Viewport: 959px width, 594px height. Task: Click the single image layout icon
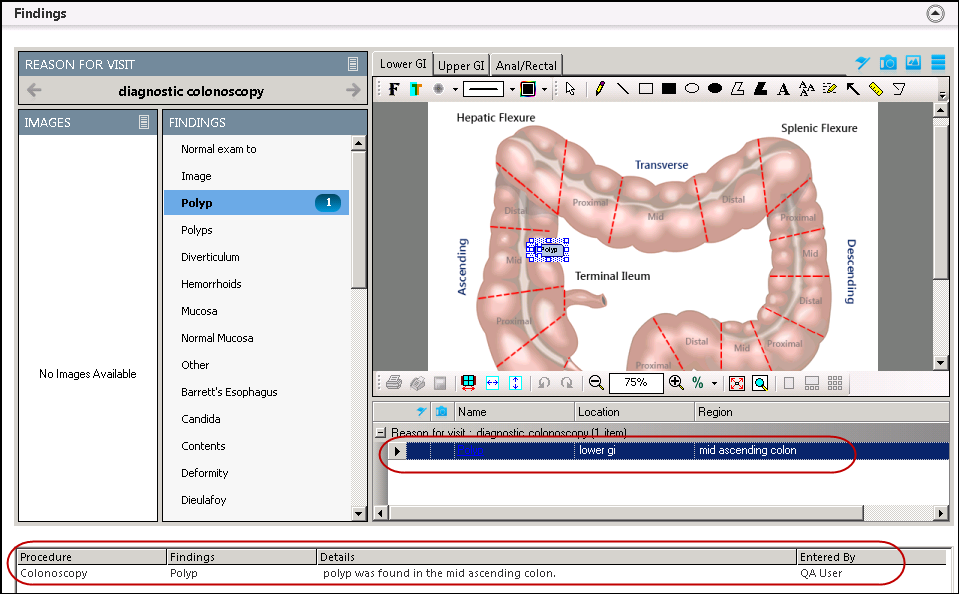tap(789, 383)
